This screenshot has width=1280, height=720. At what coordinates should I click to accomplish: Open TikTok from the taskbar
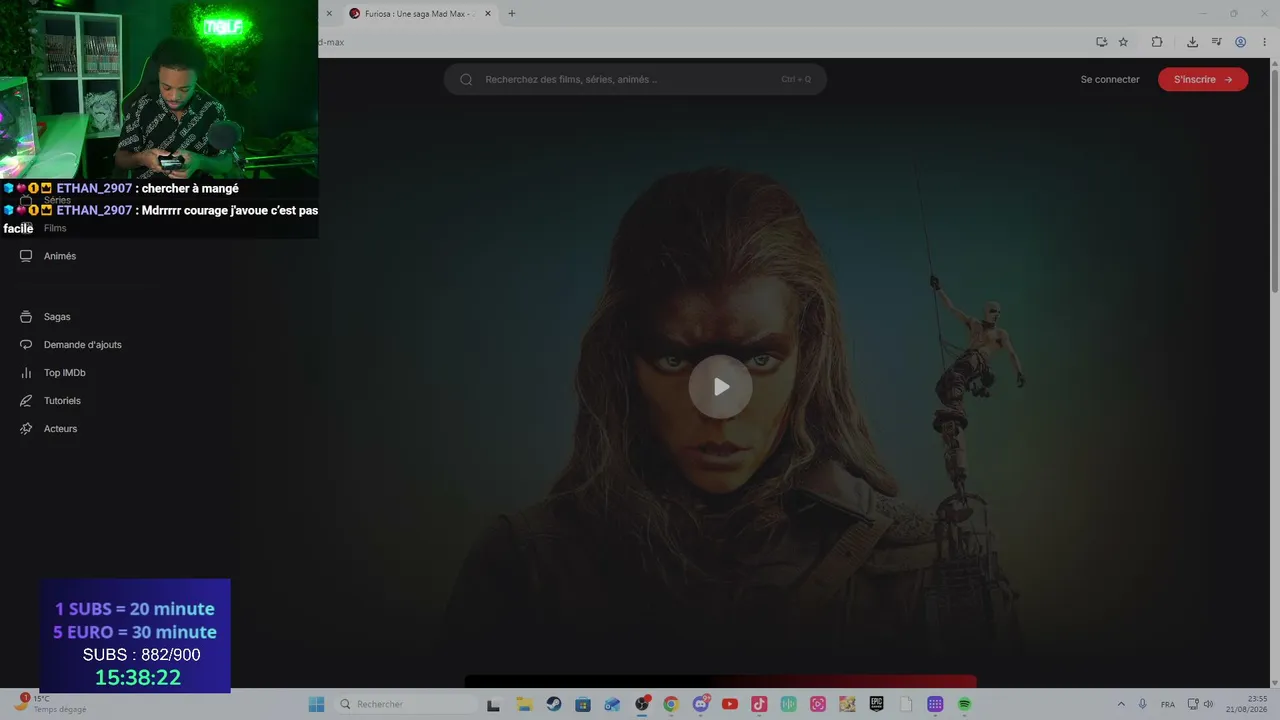759,704
